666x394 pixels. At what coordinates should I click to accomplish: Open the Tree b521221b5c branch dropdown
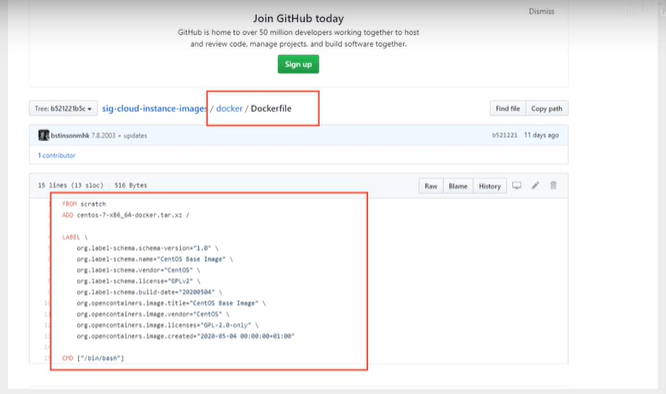(63, 109)
